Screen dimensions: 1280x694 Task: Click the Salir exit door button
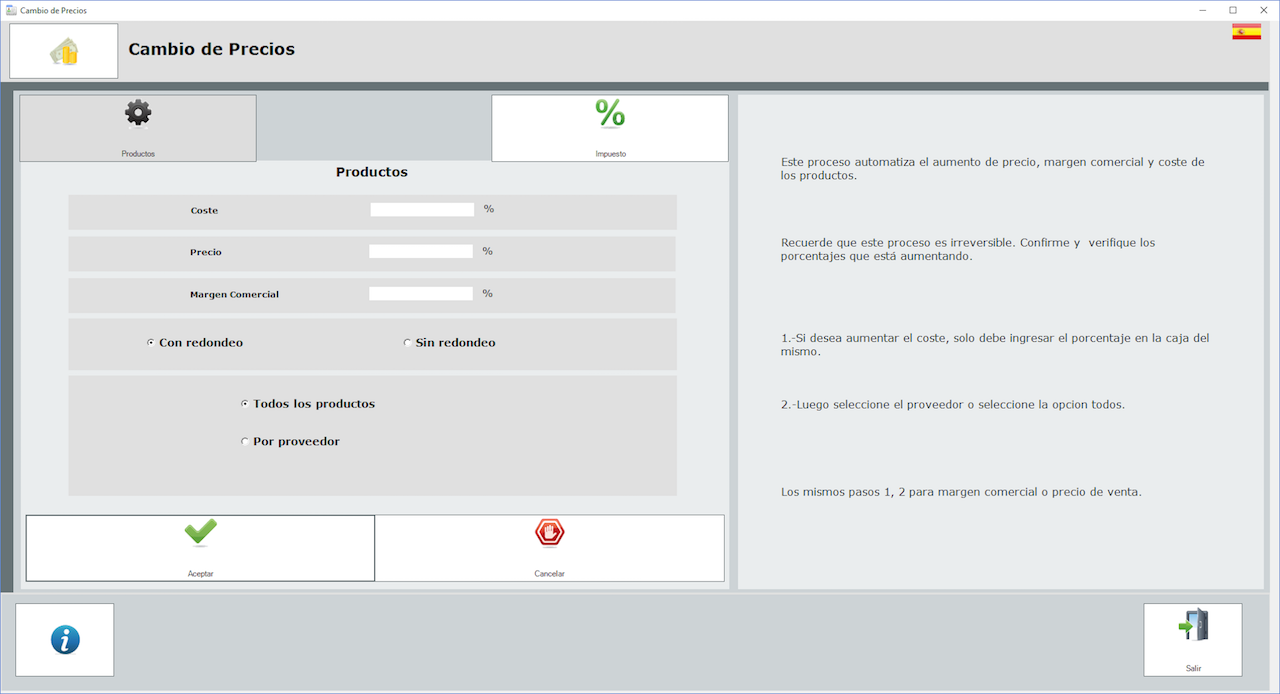(x=1193, y=640)
